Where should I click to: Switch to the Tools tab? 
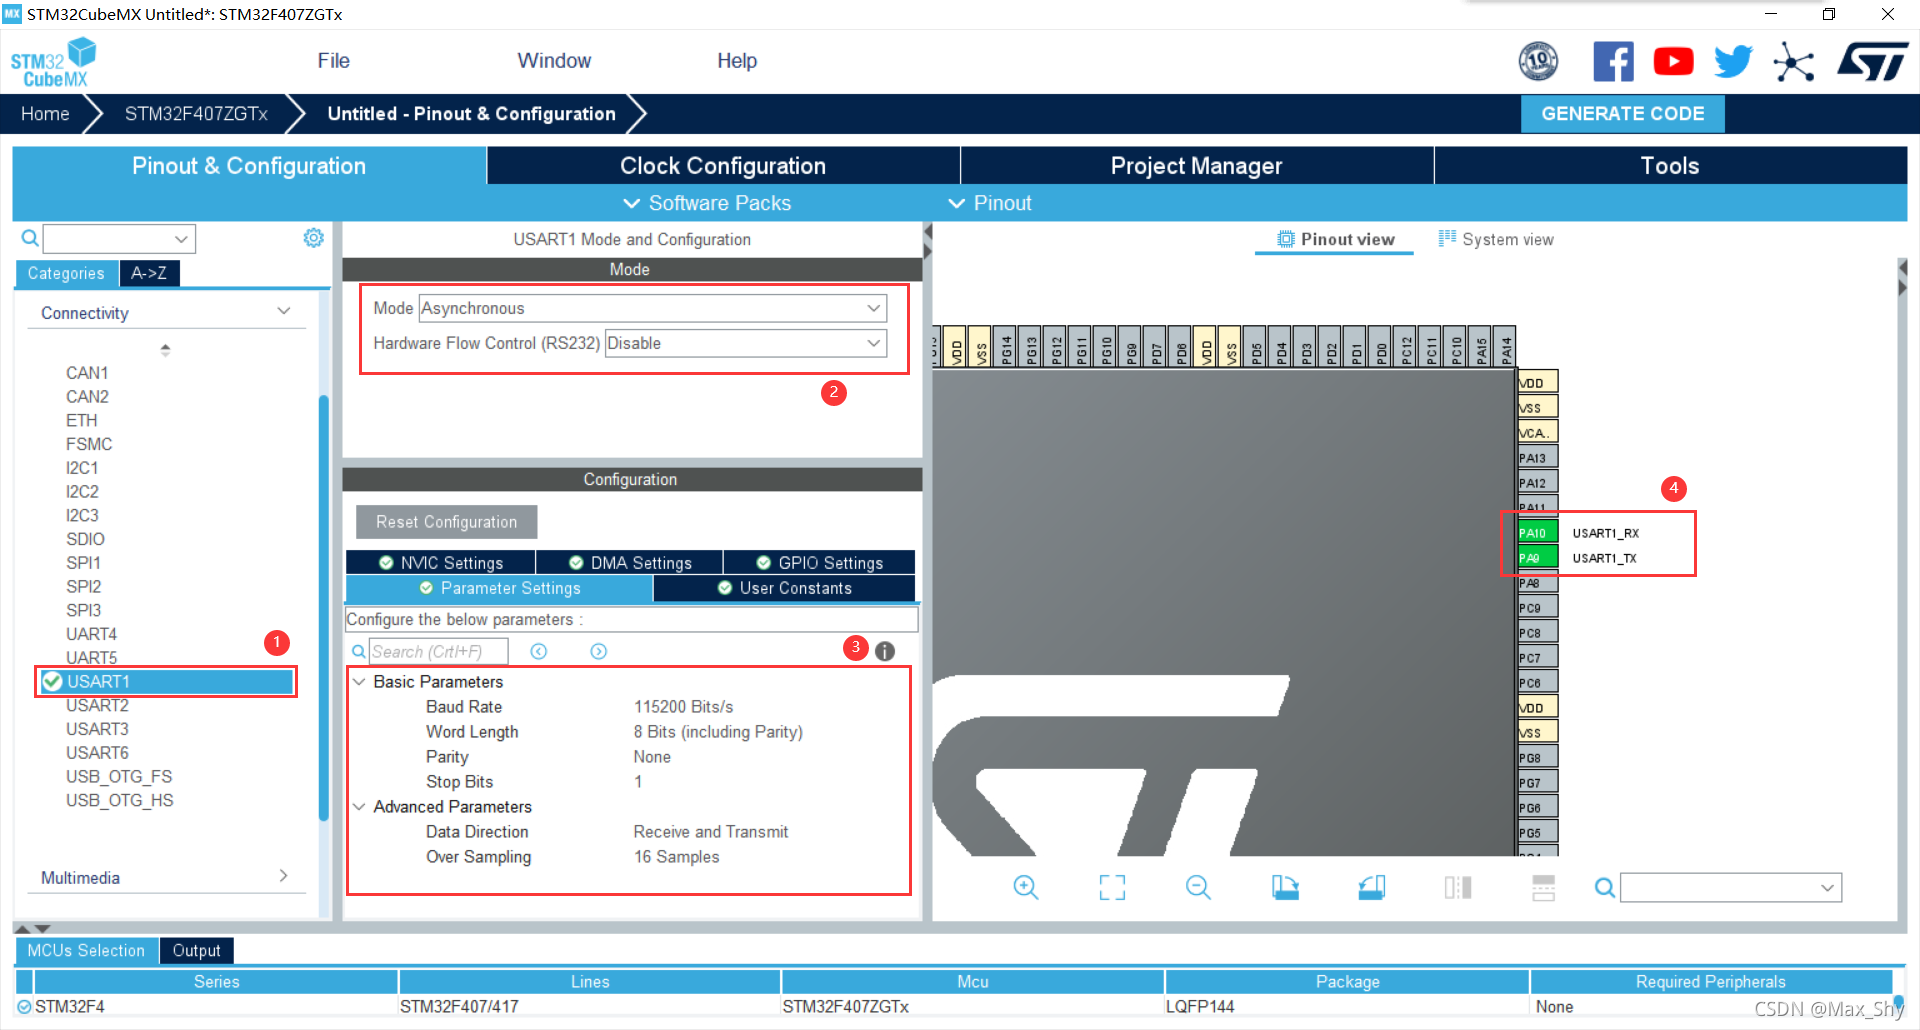point(1670,166)
